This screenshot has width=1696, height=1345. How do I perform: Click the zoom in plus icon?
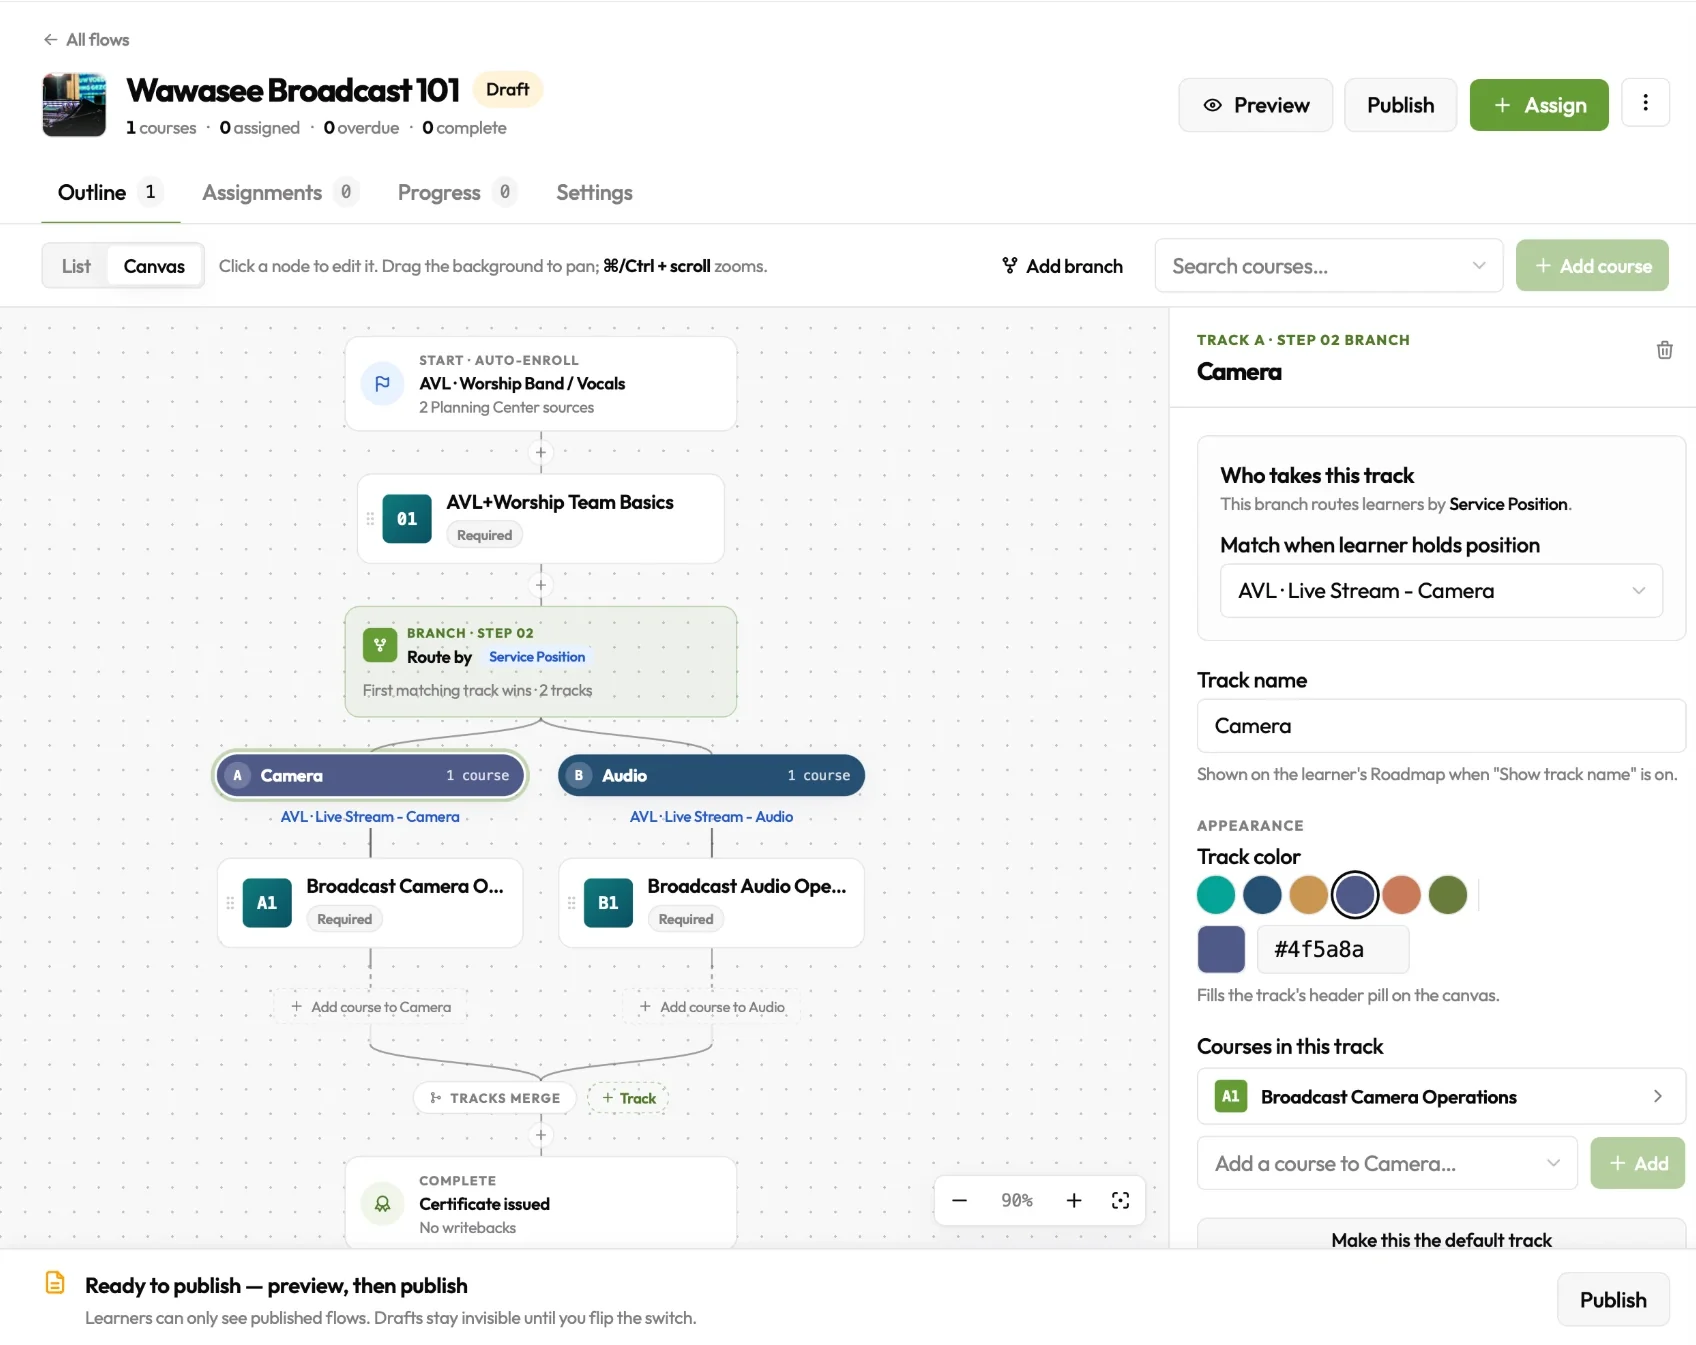[1074, 1200]
